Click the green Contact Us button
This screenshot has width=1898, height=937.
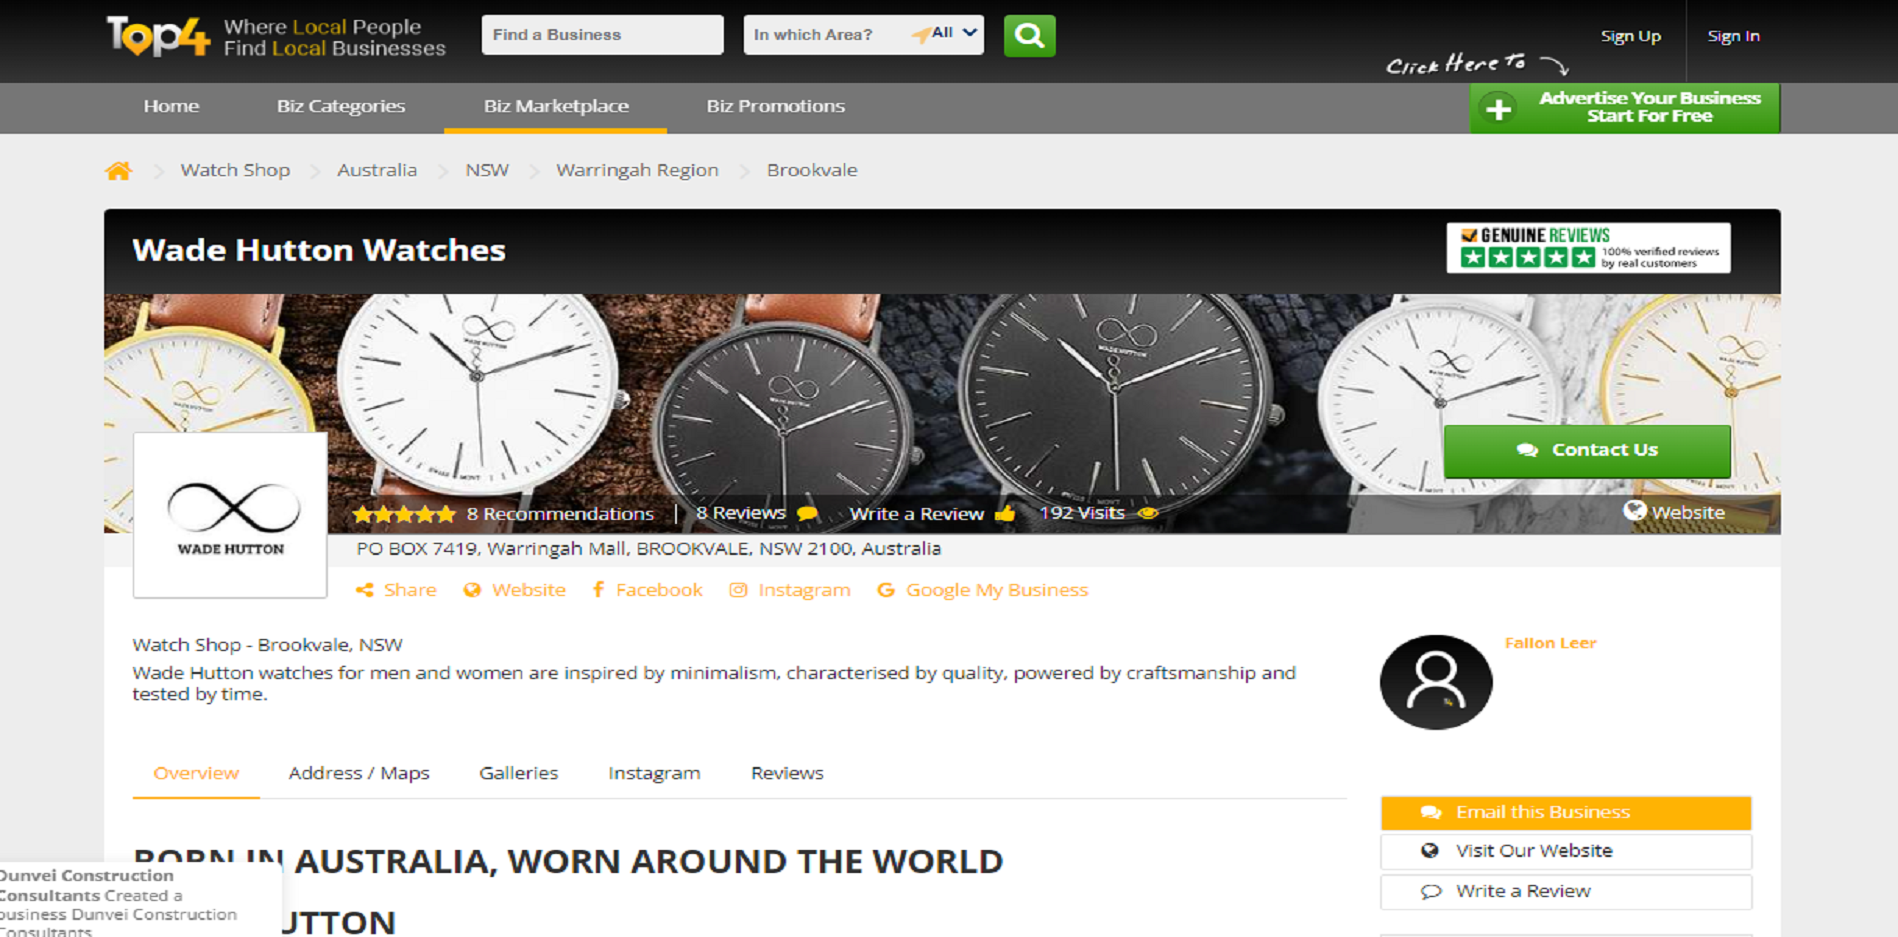(1587, 451)
